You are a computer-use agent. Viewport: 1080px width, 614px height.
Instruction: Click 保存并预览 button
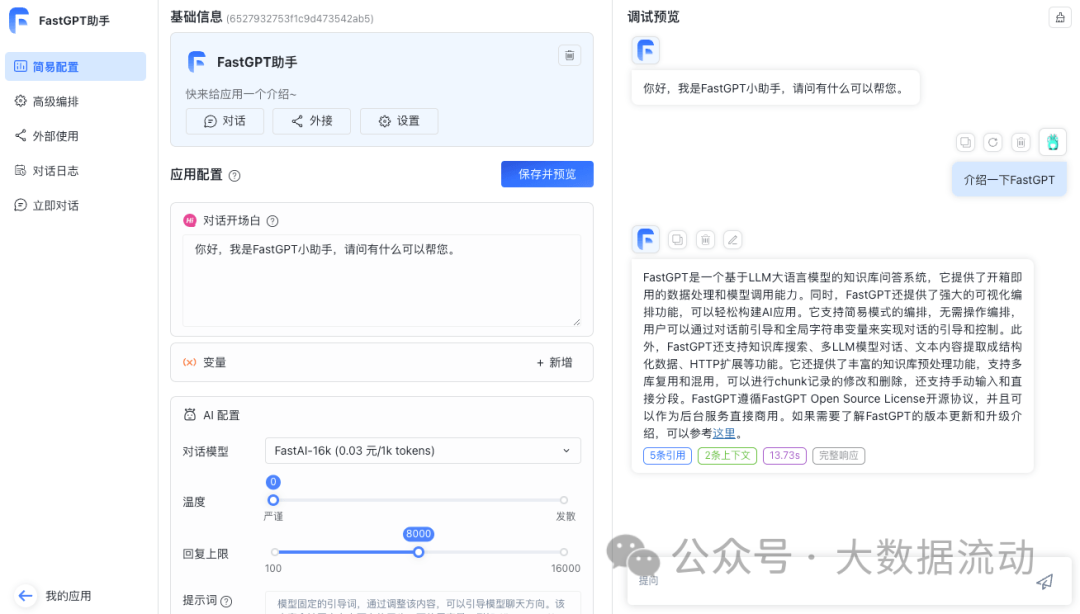coord(547,174)
